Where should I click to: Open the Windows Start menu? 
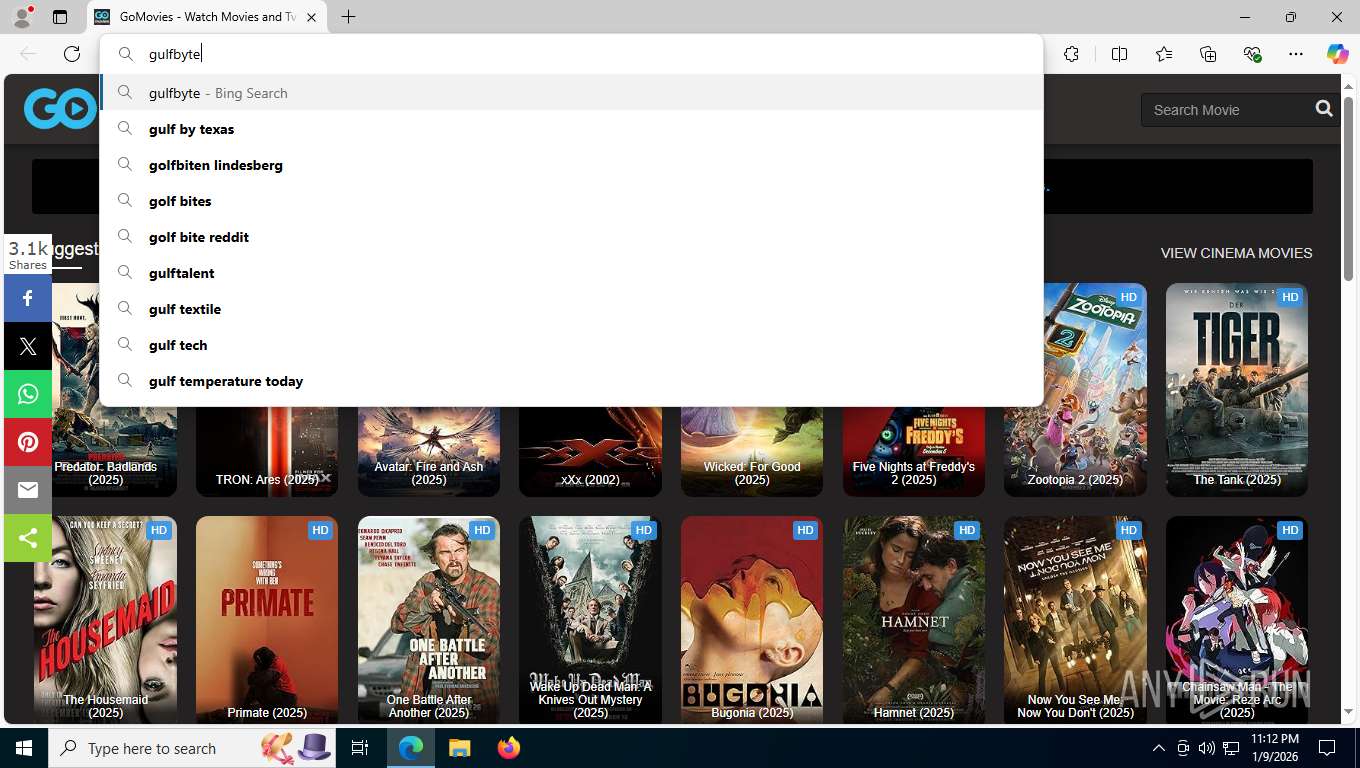tap(24, 748)
